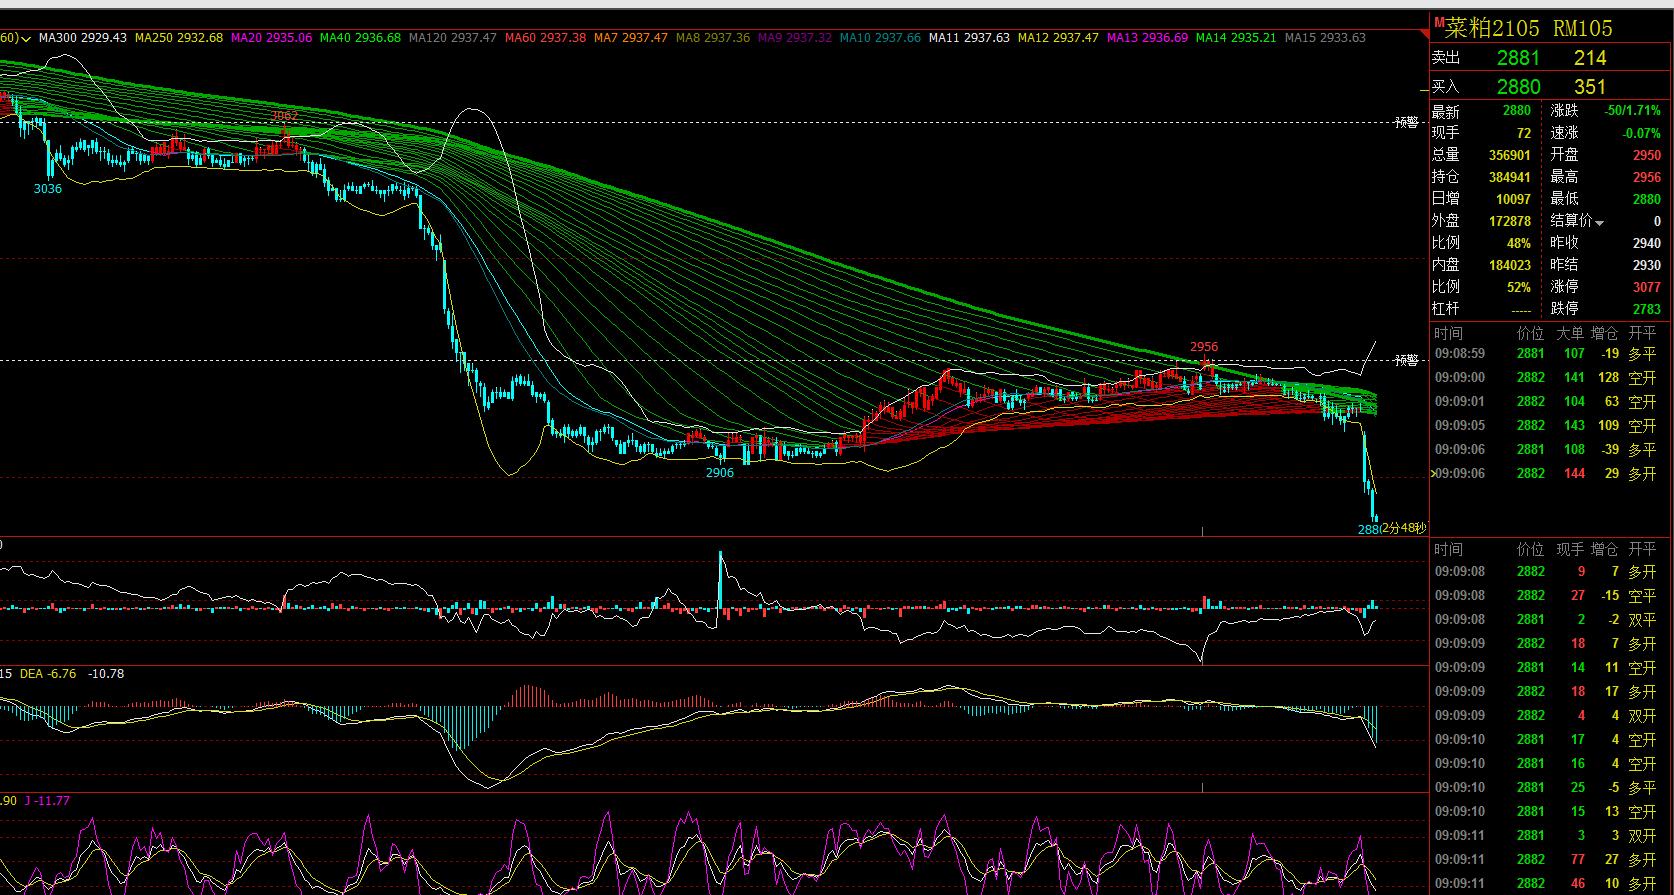Select the 09:08:59 large-order row
The height and width of the screenshot is (895, 1674).
tap(1547, 354)
